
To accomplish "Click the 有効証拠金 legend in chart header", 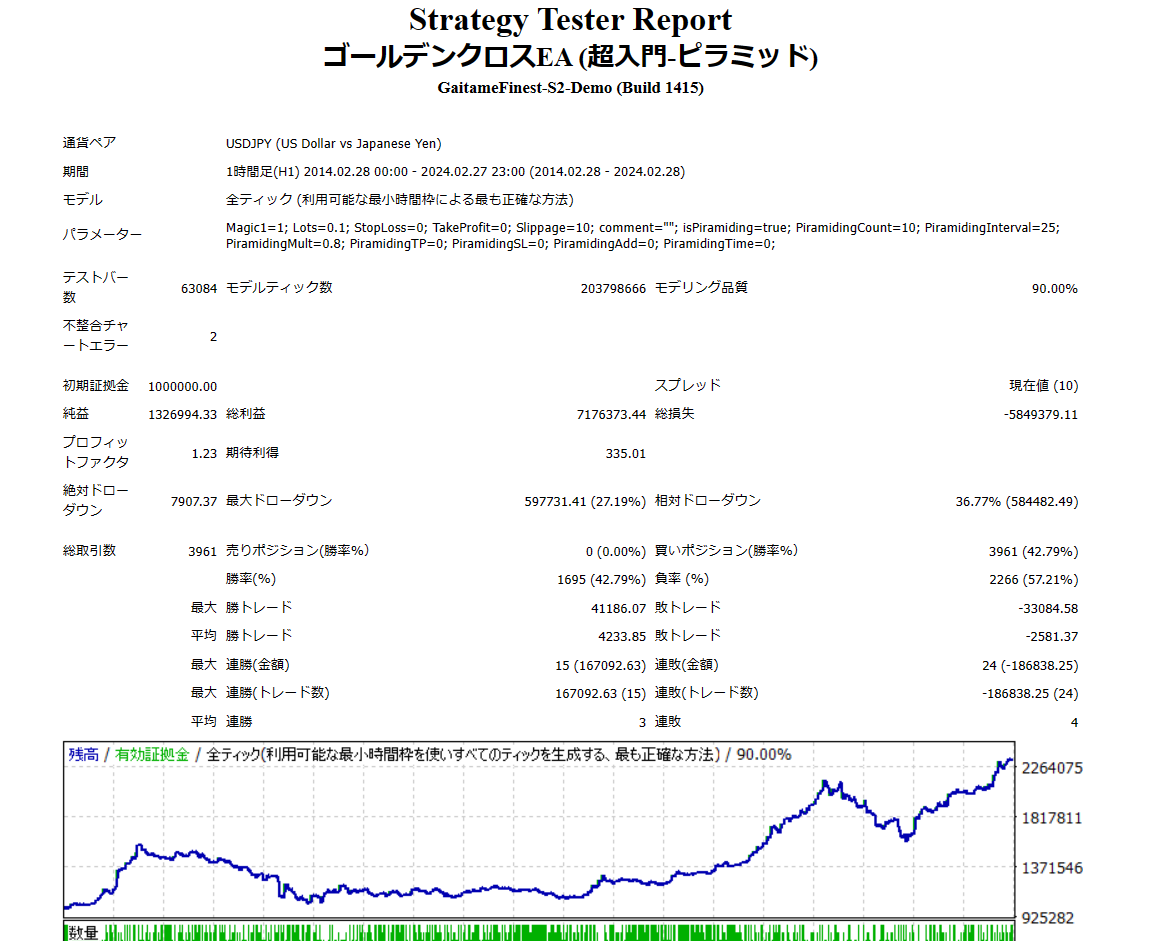I will [x=152, y=755].
